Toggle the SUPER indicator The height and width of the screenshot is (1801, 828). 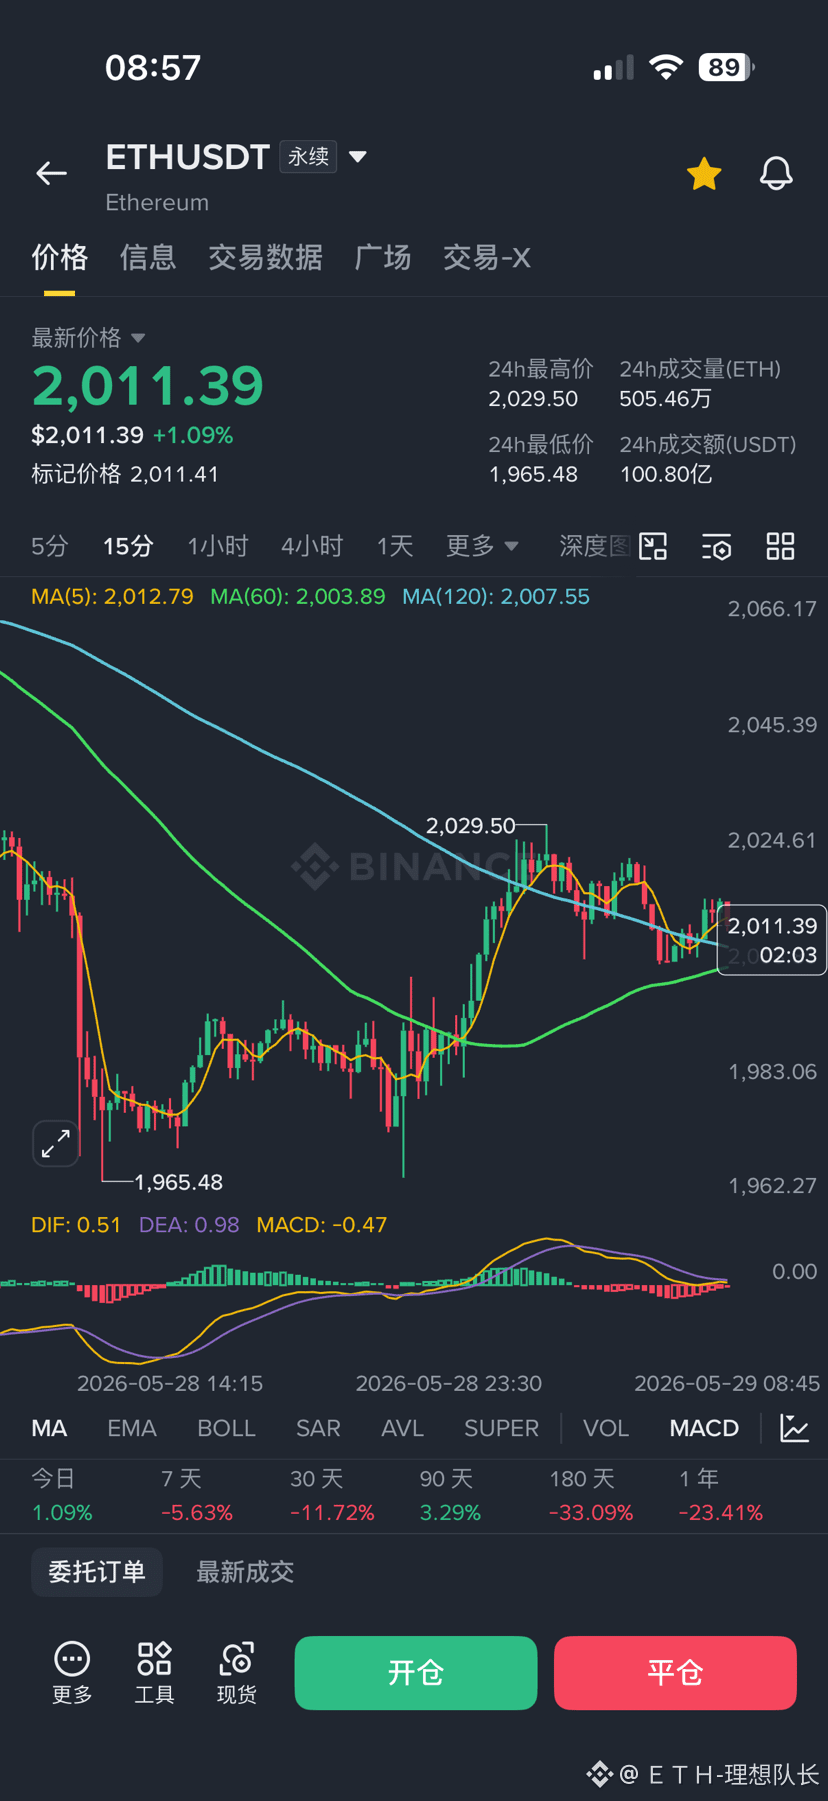[501, 1428]
